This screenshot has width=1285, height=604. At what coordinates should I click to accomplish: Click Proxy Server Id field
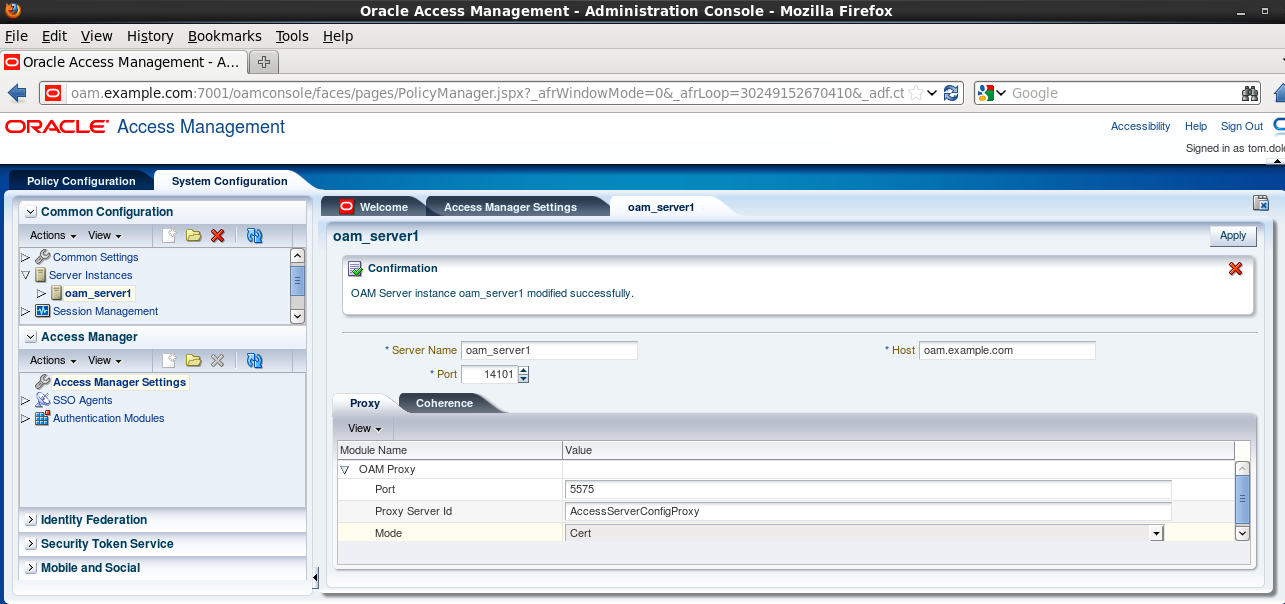coord(868,511)
